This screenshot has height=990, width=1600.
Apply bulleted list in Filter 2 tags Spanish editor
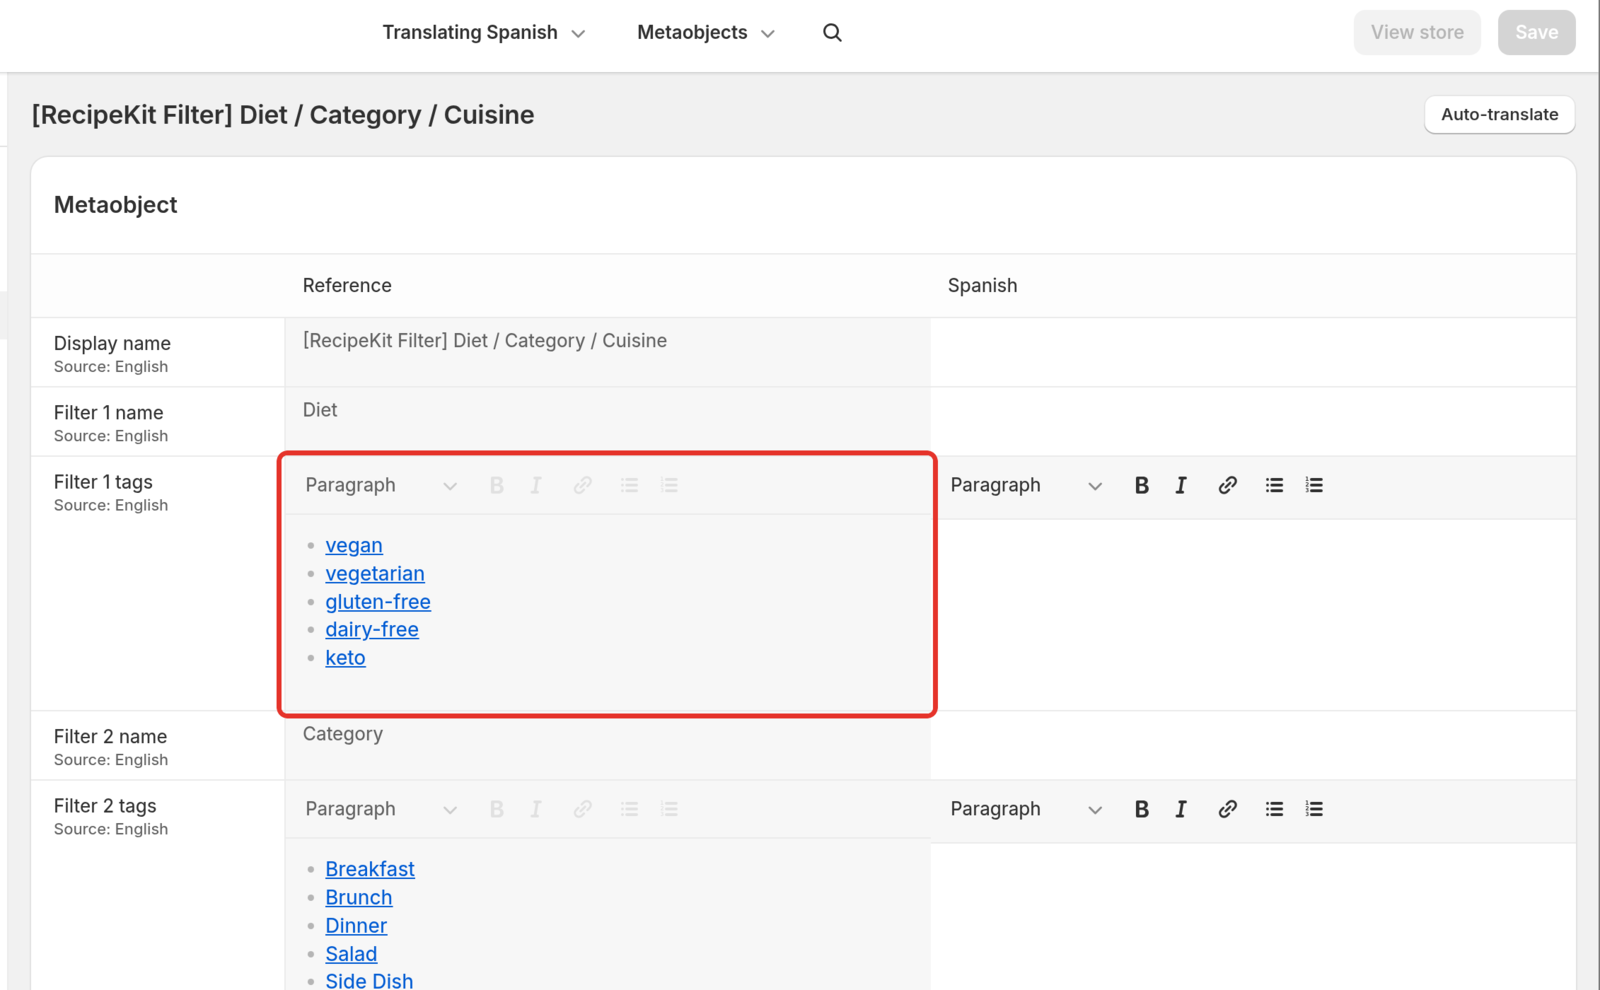coord(1274,809)
